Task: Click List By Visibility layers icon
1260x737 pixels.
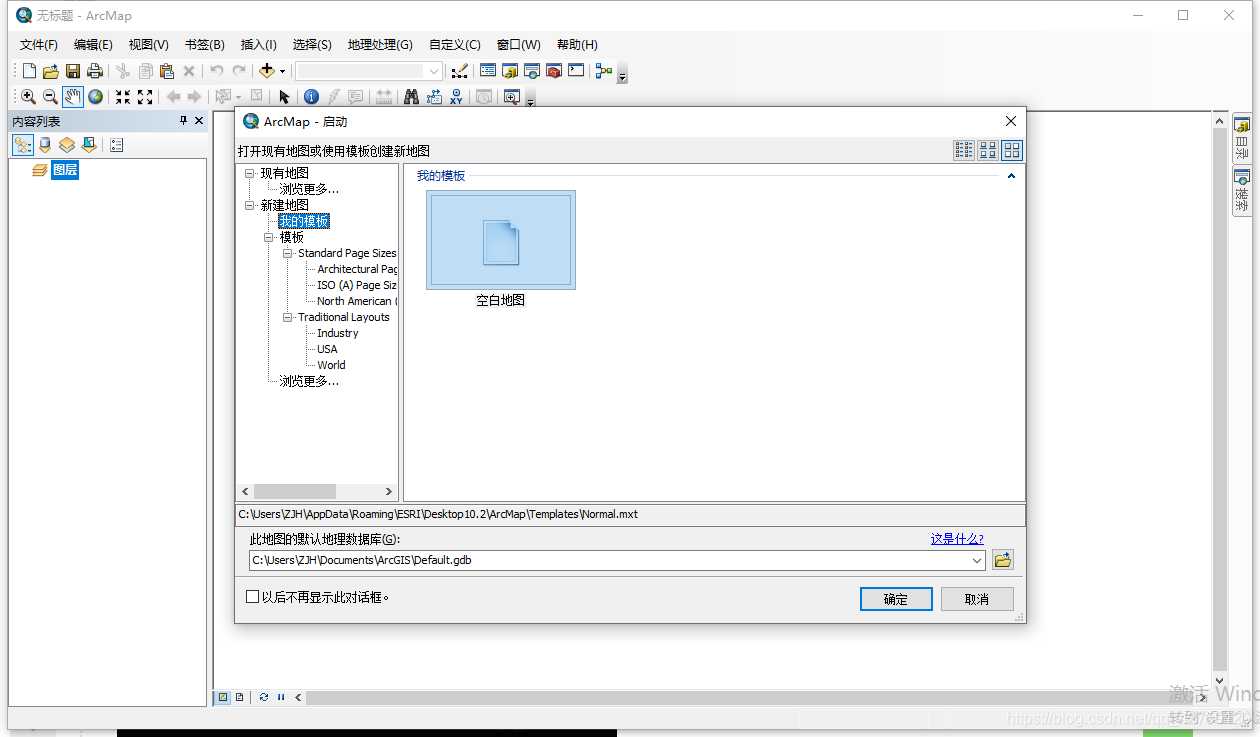Action: [67, 145]
